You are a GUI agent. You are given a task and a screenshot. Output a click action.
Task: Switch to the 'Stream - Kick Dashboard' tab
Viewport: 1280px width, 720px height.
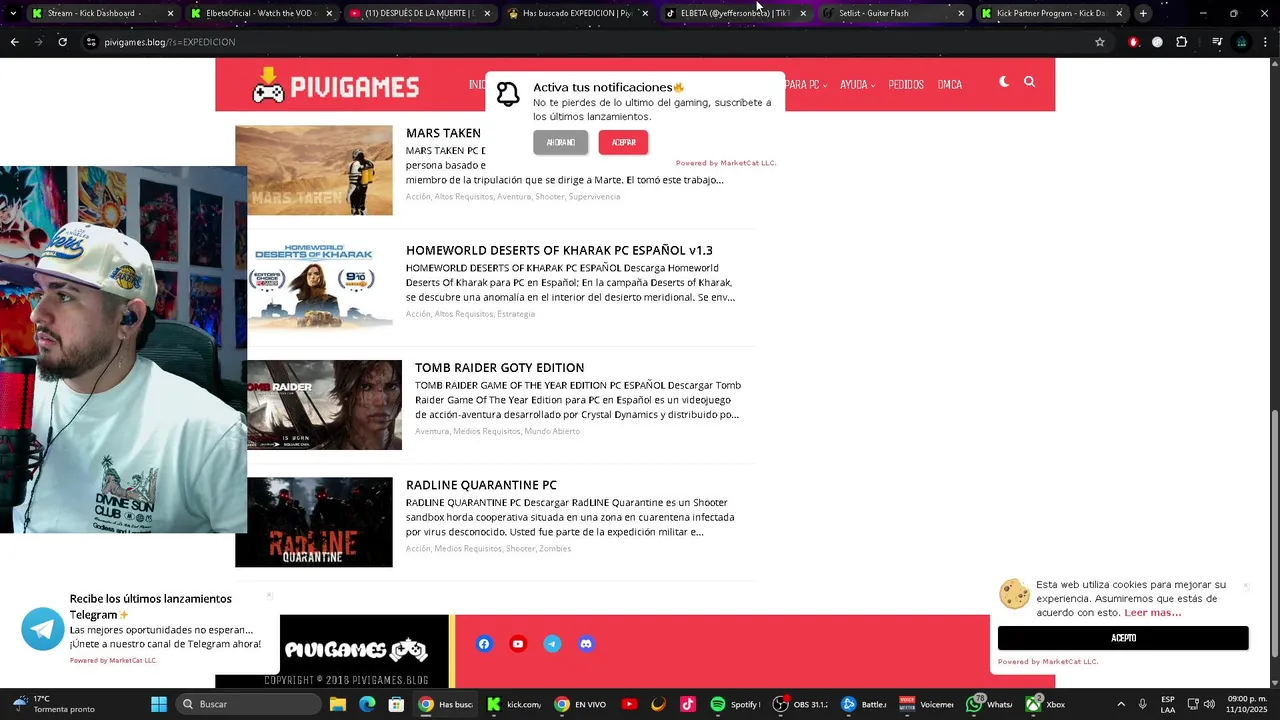[102, 13]
